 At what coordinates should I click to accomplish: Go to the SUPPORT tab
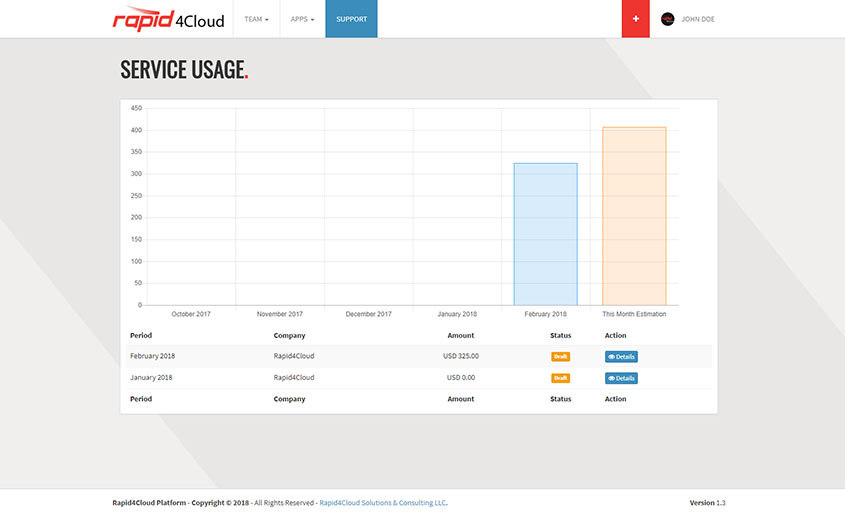coord(351,19)
